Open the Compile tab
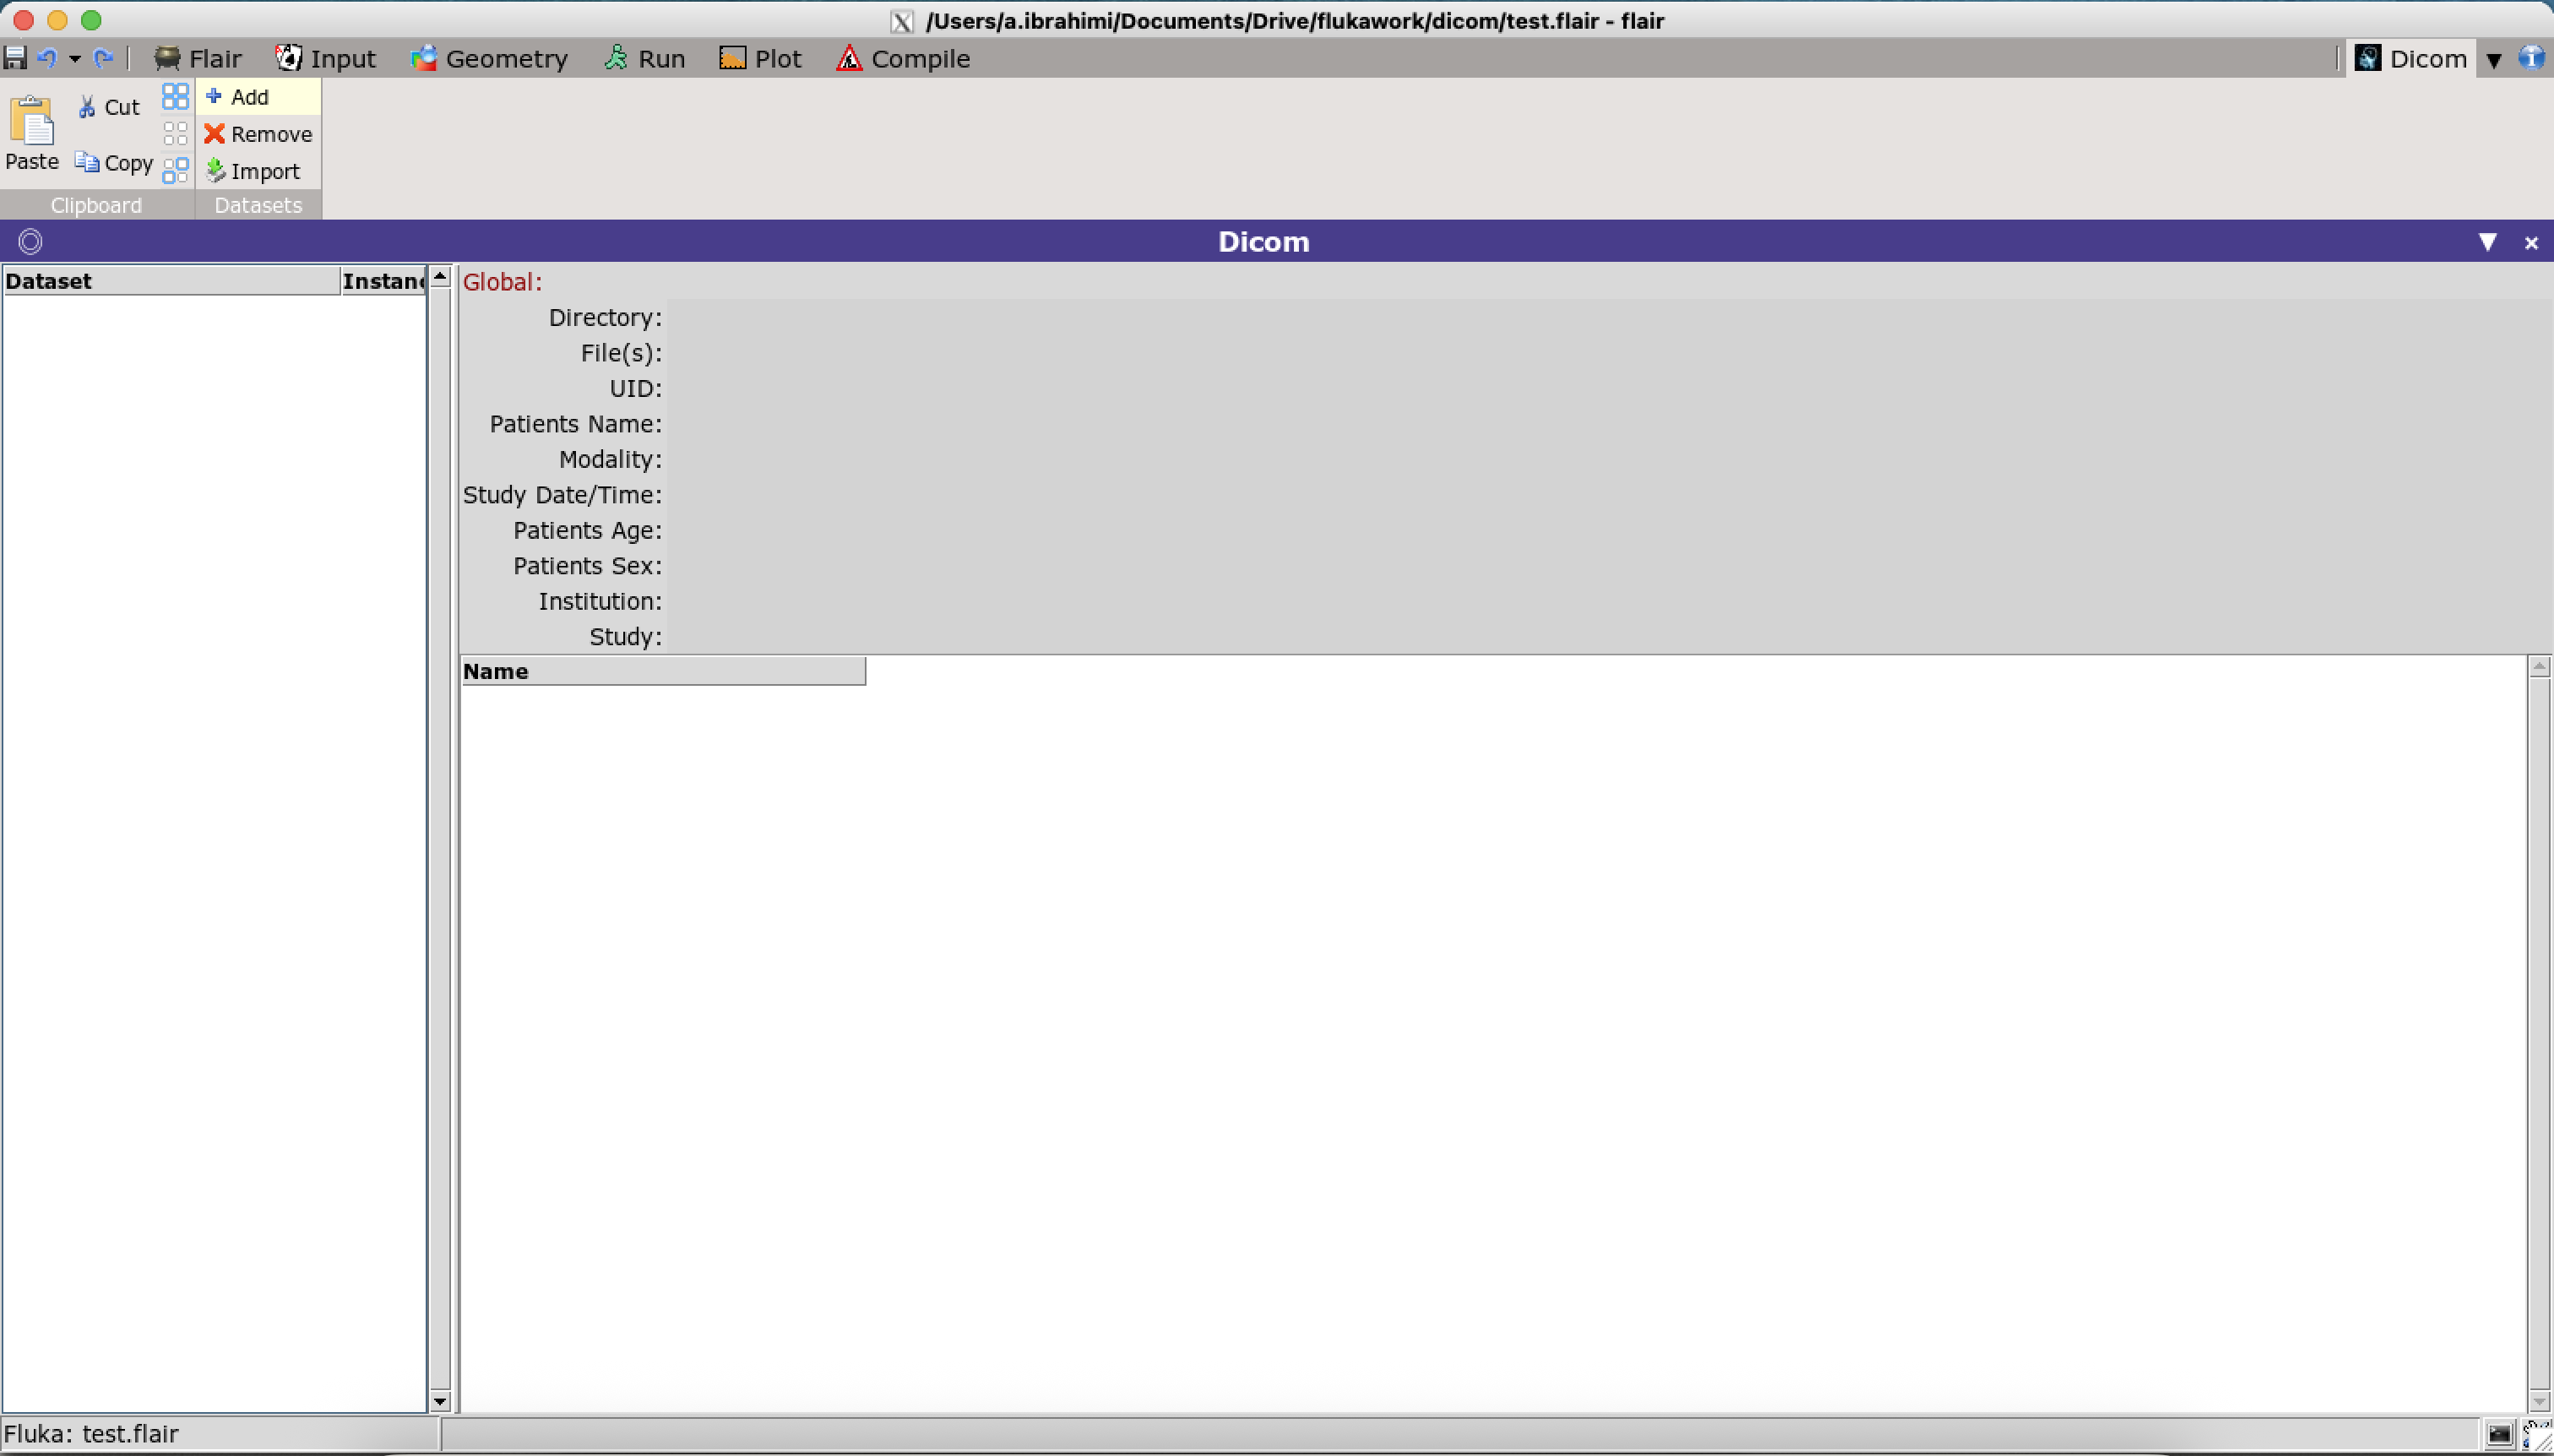Viewport: 2554px width, 1456px height. coord(903,59)
